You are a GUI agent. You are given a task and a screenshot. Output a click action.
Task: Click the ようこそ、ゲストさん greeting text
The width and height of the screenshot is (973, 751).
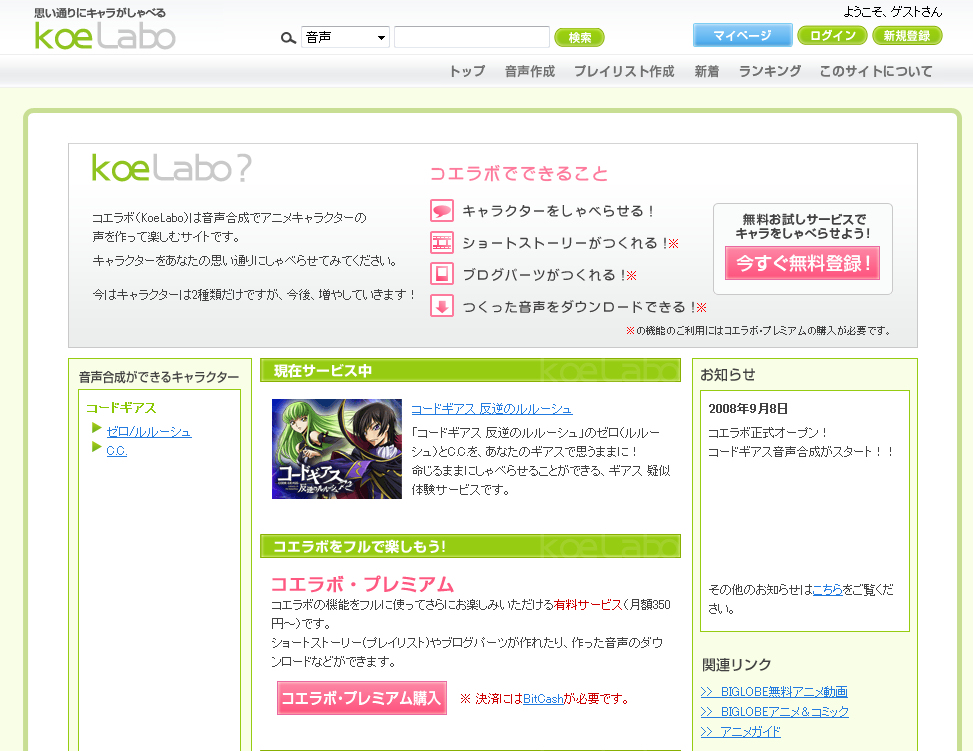[892, 12]
